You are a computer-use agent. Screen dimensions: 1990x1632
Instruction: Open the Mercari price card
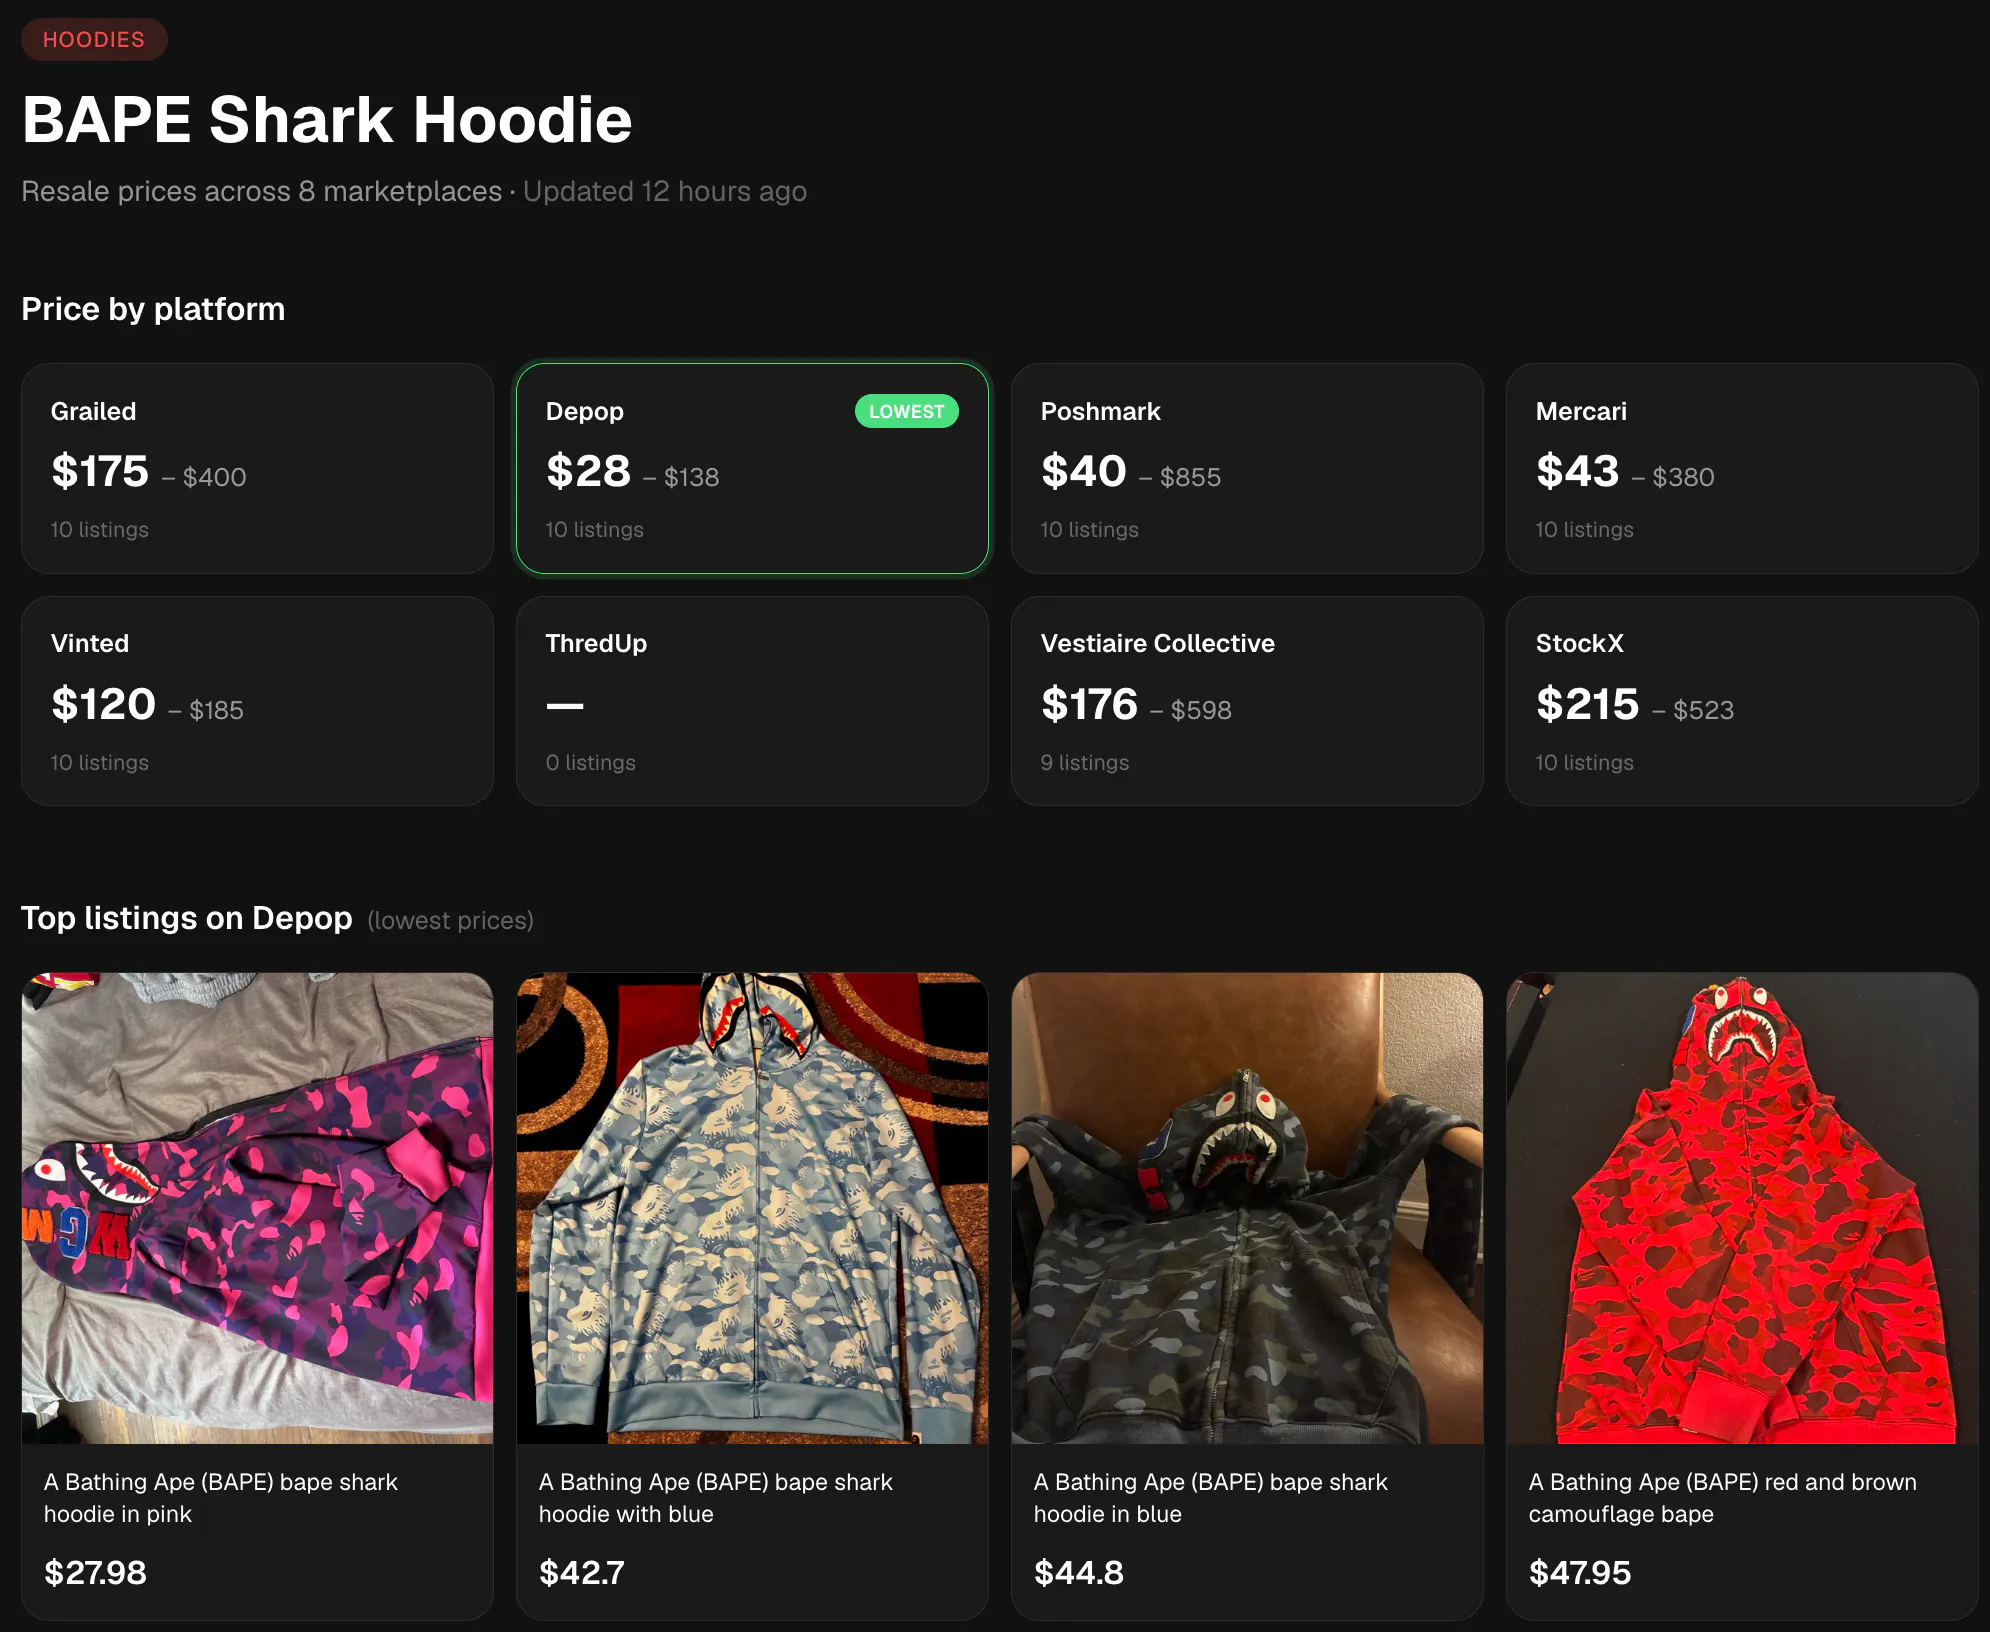pyautogui.click(x=1742, y=468)
